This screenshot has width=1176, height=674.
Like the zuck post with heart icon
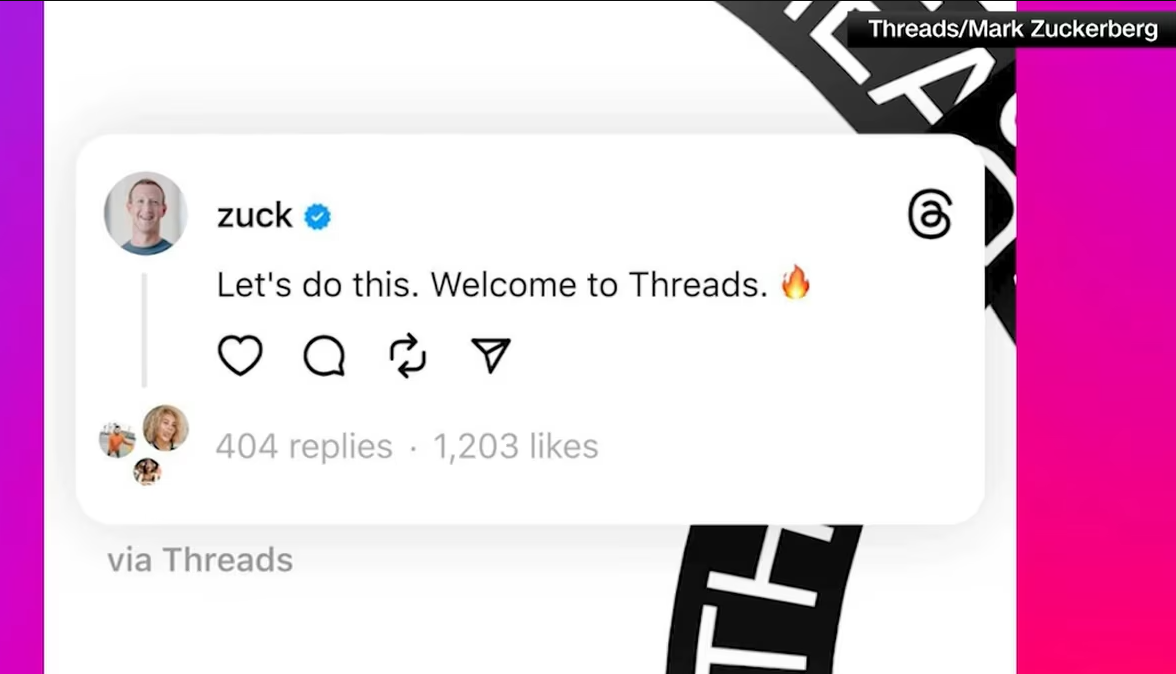(x=240, y=355)
